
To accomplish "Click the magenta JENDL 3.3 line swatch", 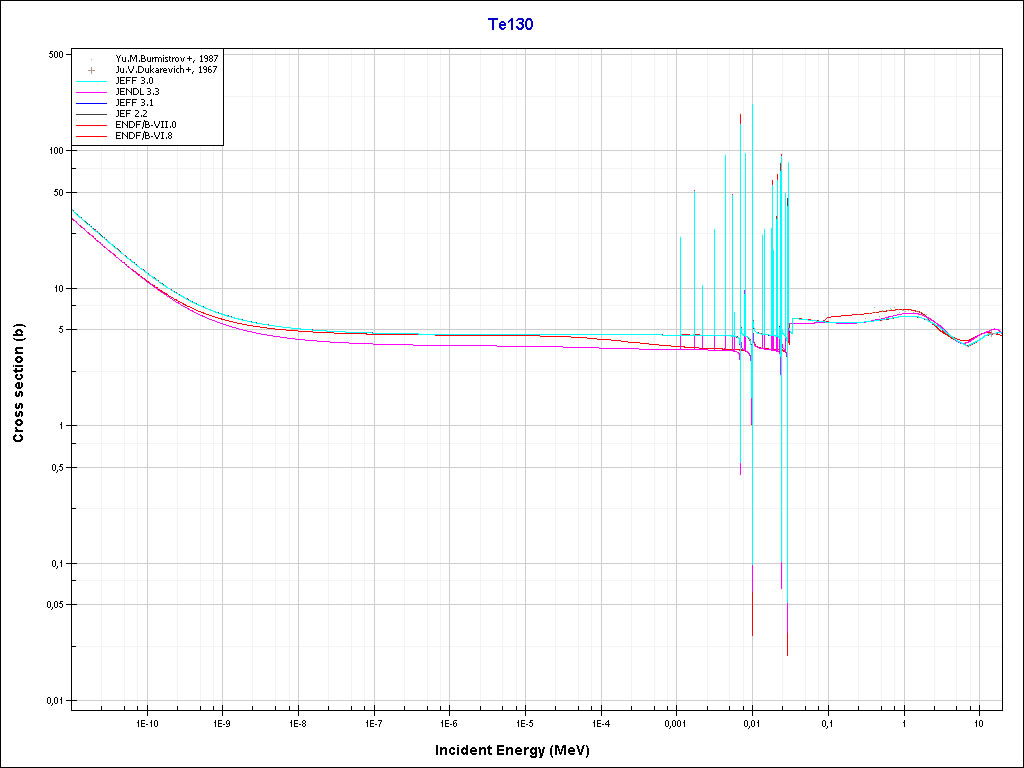I will (91, 92).
